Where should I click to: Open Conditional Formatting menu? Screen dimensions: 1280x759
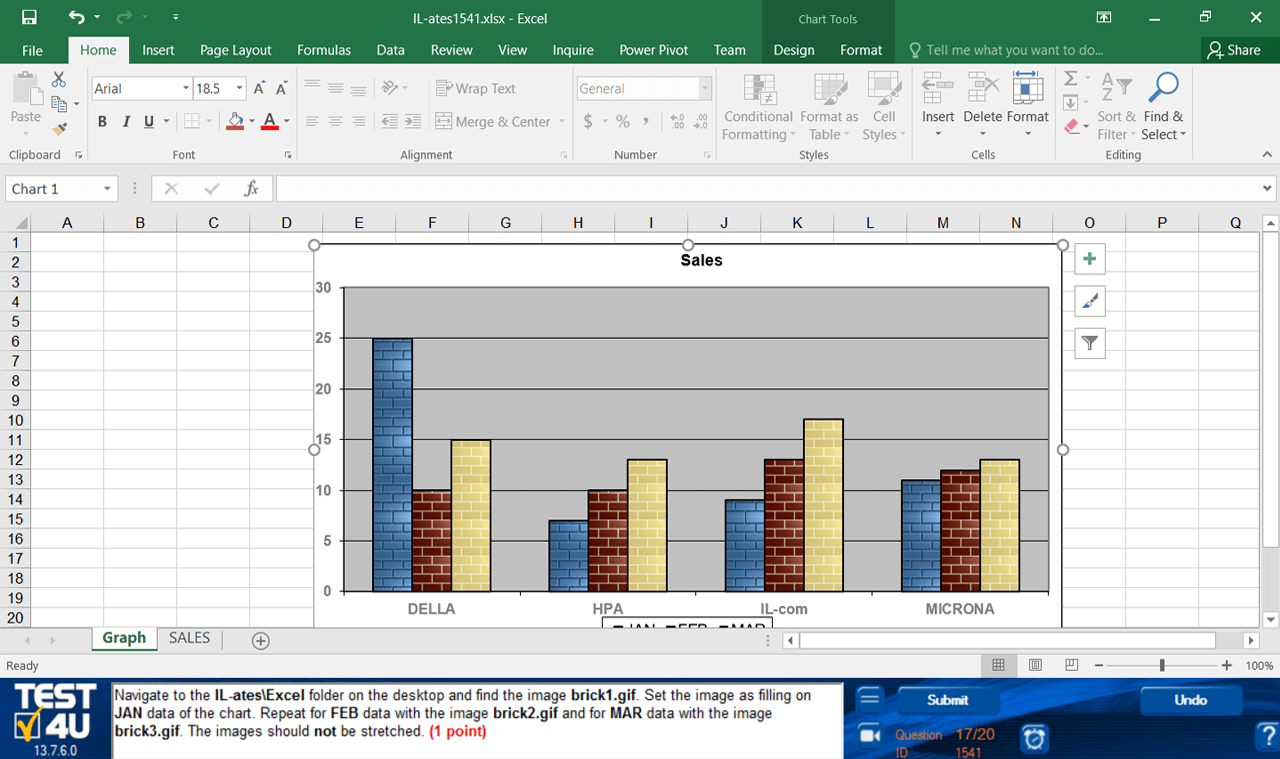(759, 106)
